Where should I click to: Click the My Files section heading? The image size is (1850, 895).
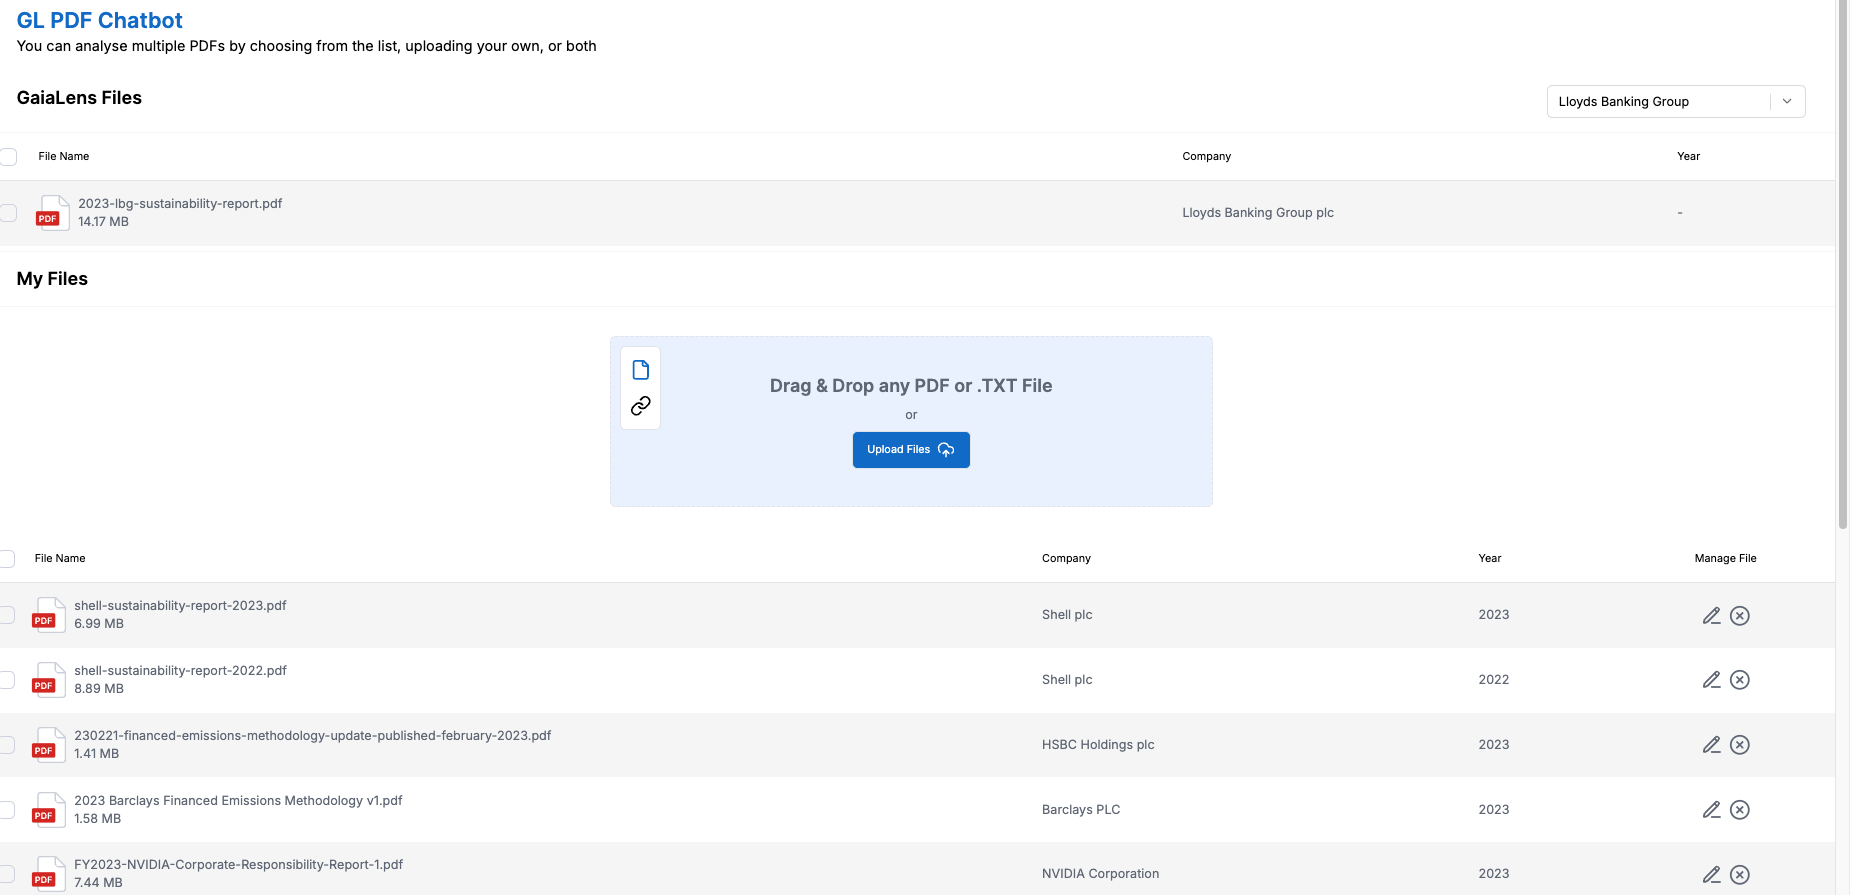pyautogui.click(x=52, y=278)
